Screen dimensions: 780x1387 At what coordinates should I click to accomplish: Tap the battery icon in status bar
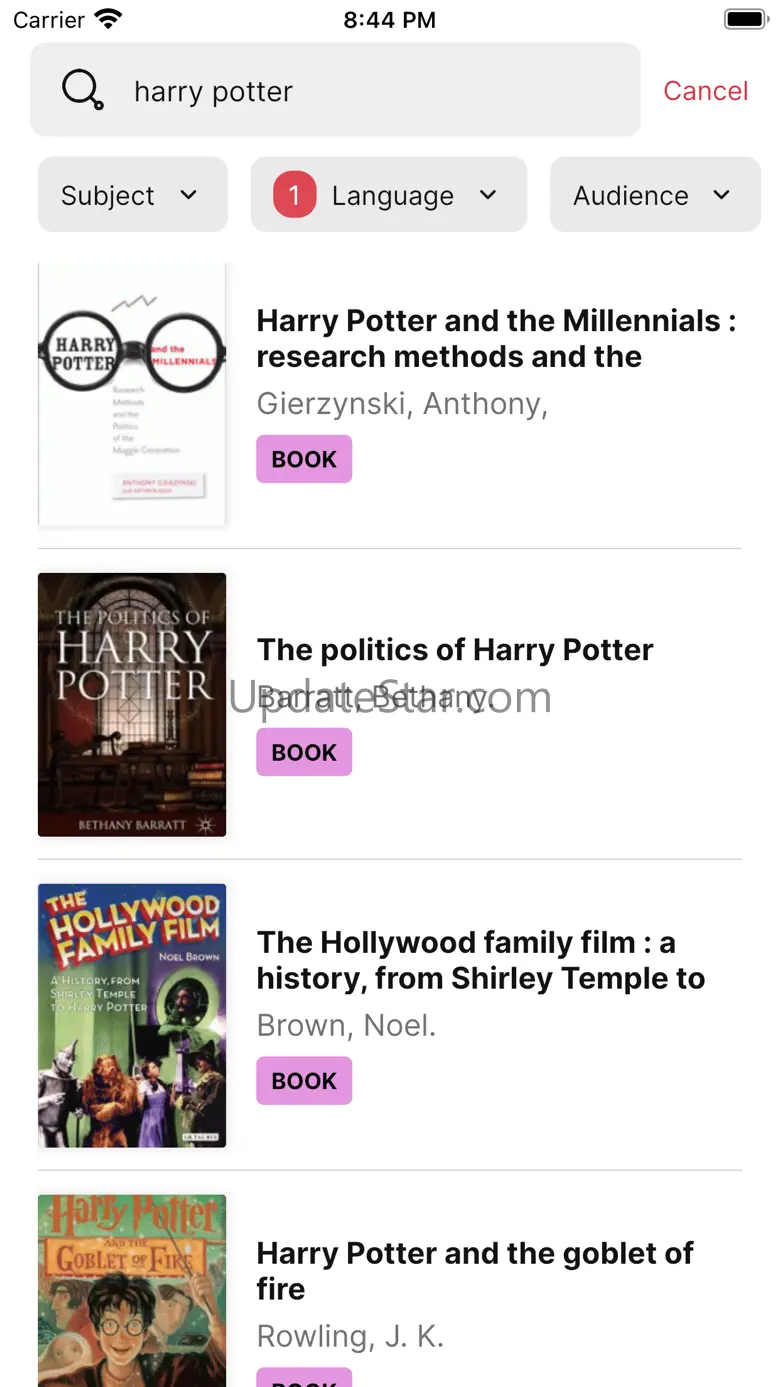pyautogui.click(x=744, y=19)
